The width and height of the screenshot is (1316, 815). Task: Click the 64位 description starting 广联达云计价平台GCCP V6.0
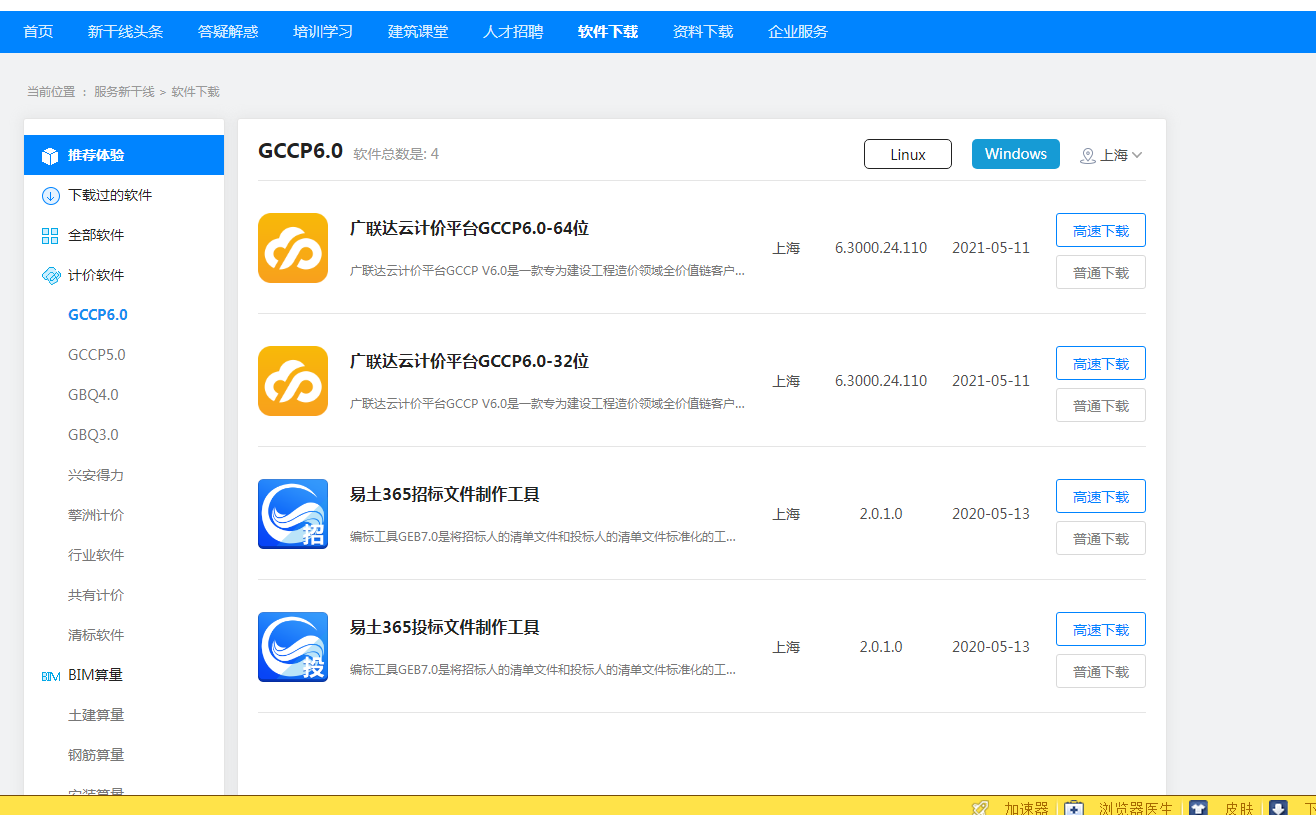(547, 271)
